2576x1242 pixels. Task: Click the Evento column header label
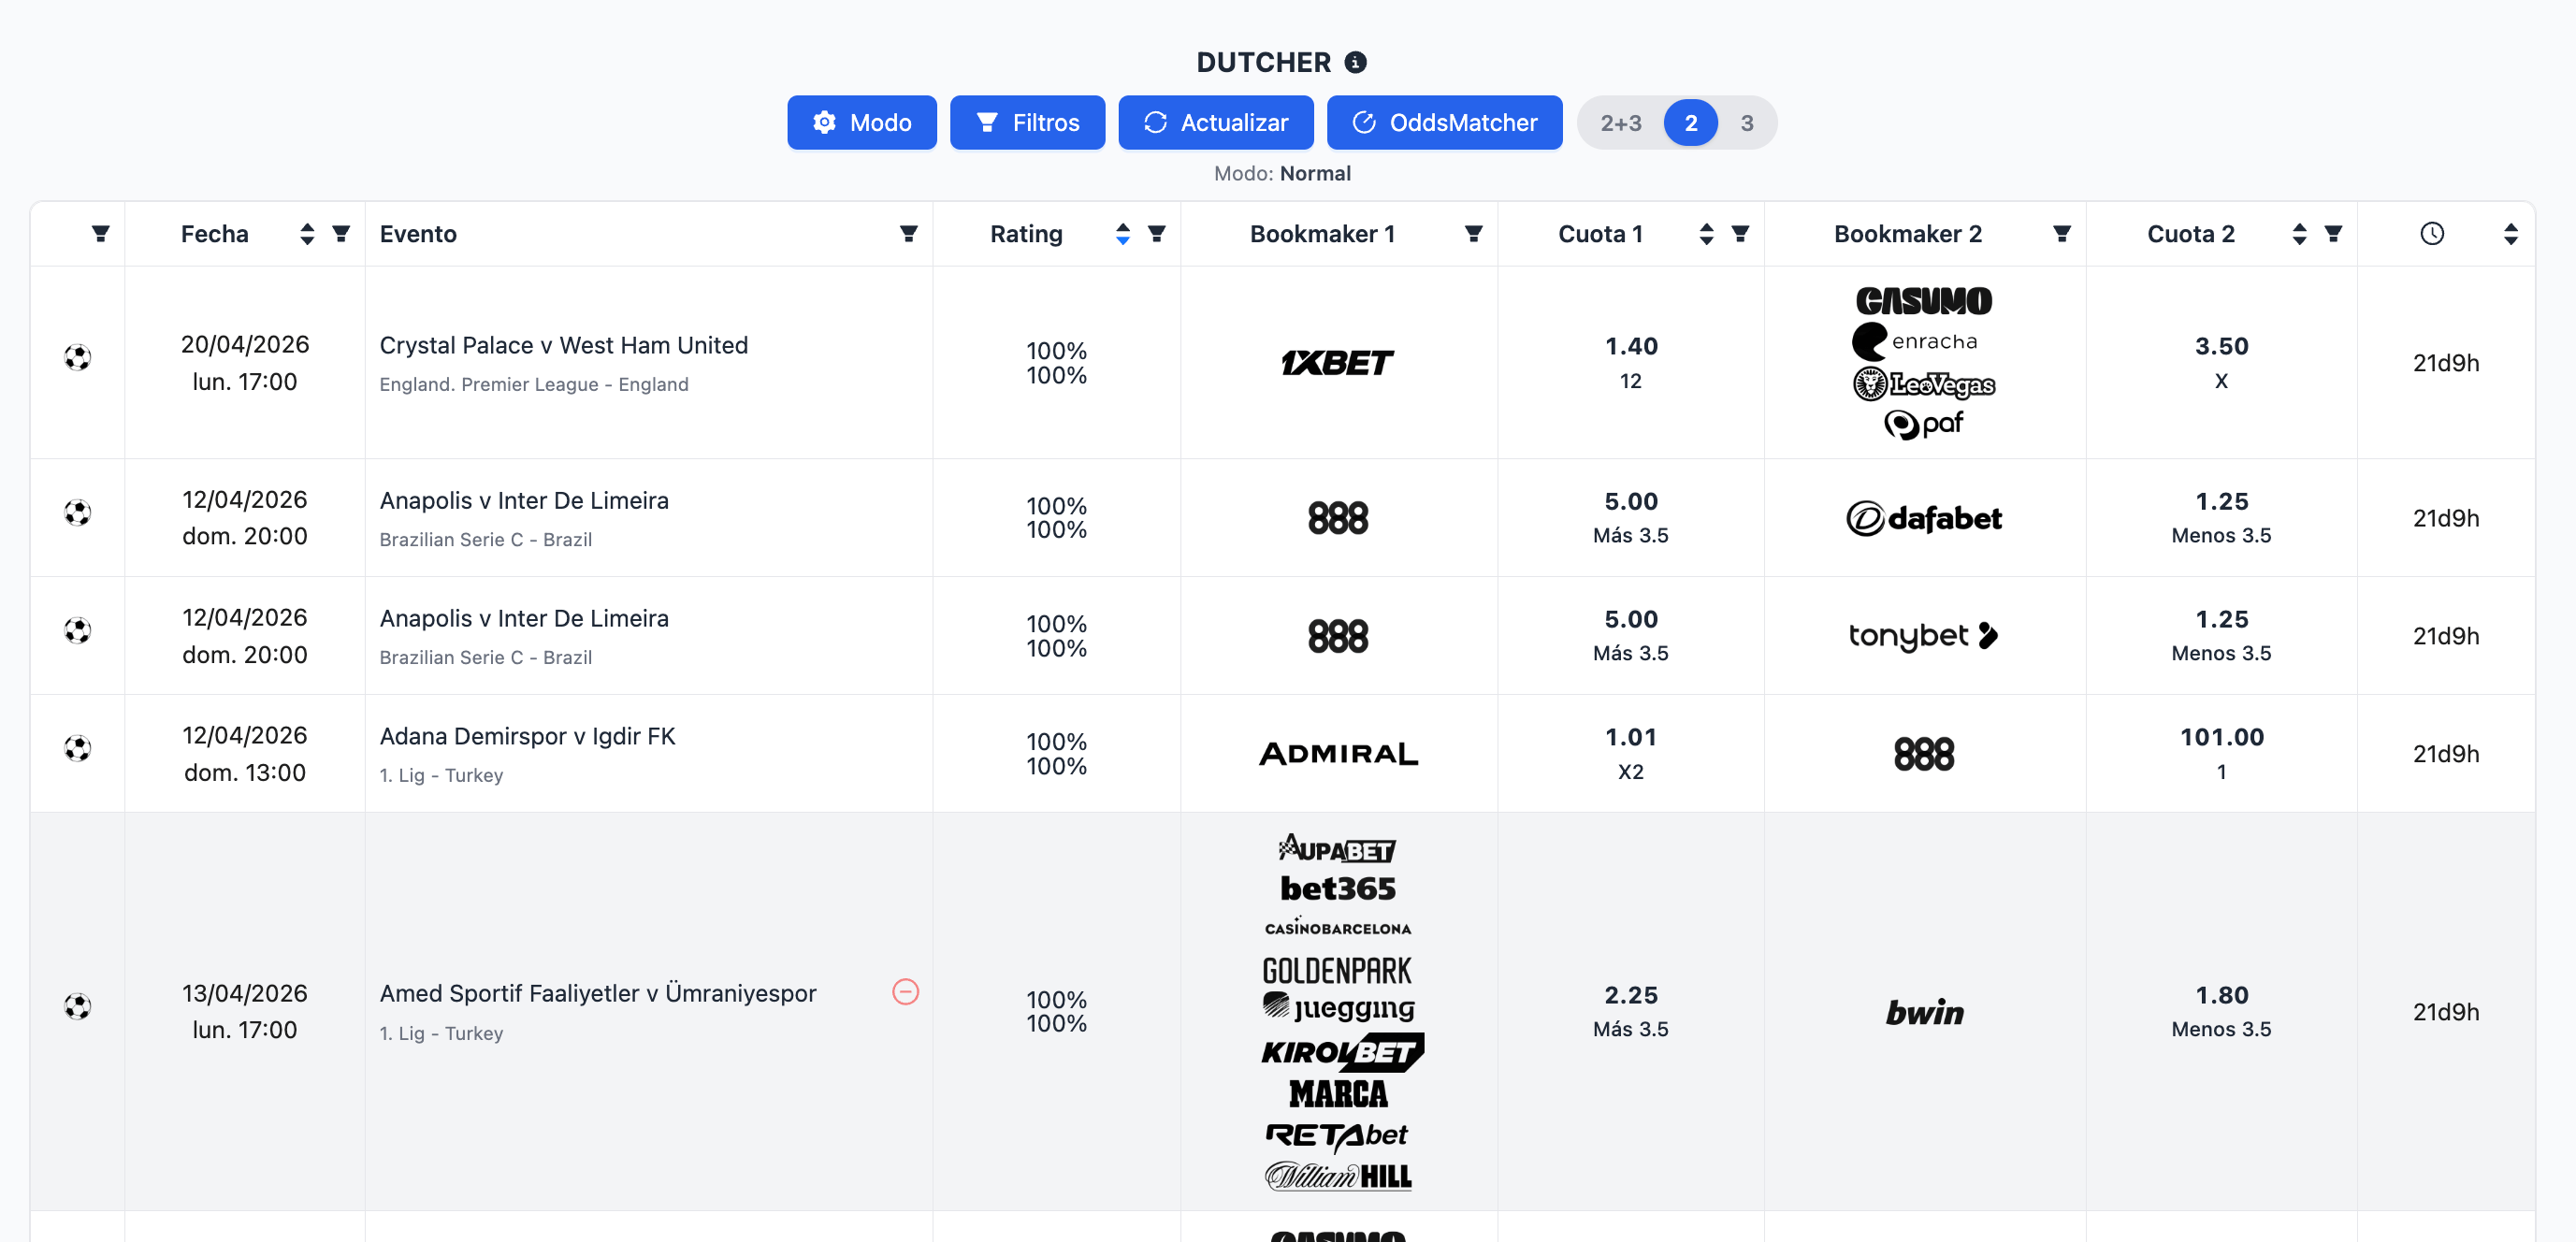tap(418, 233)
